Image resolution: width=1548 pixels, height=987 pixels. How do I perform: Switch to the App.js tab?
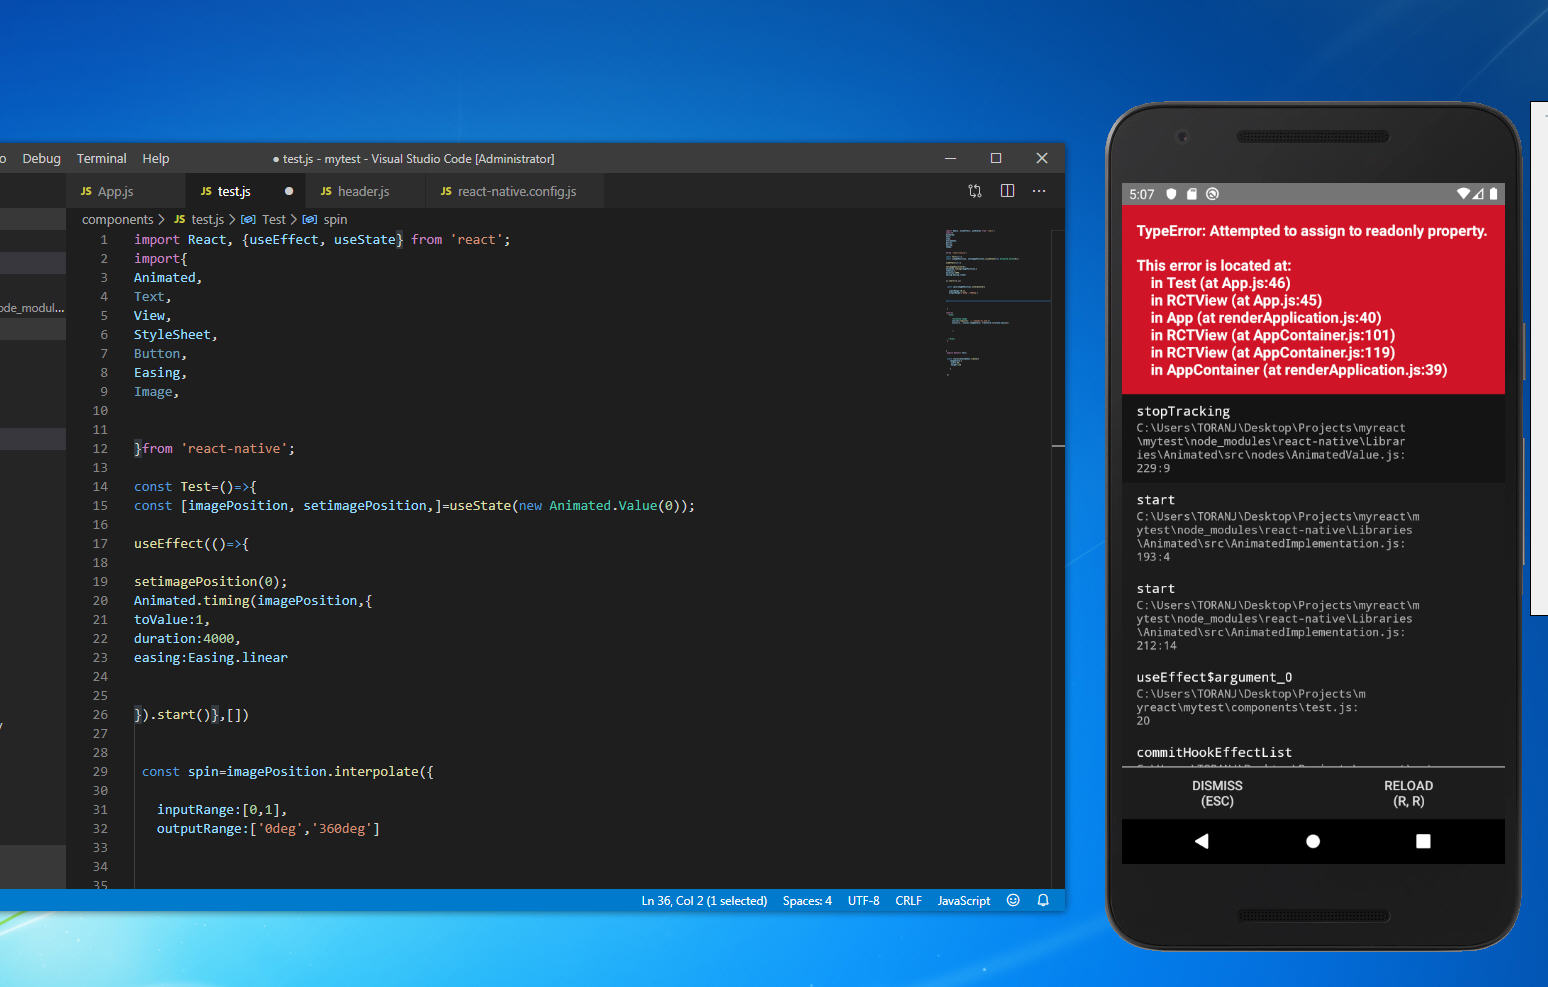pyautogui.click(x=115, y=192)
